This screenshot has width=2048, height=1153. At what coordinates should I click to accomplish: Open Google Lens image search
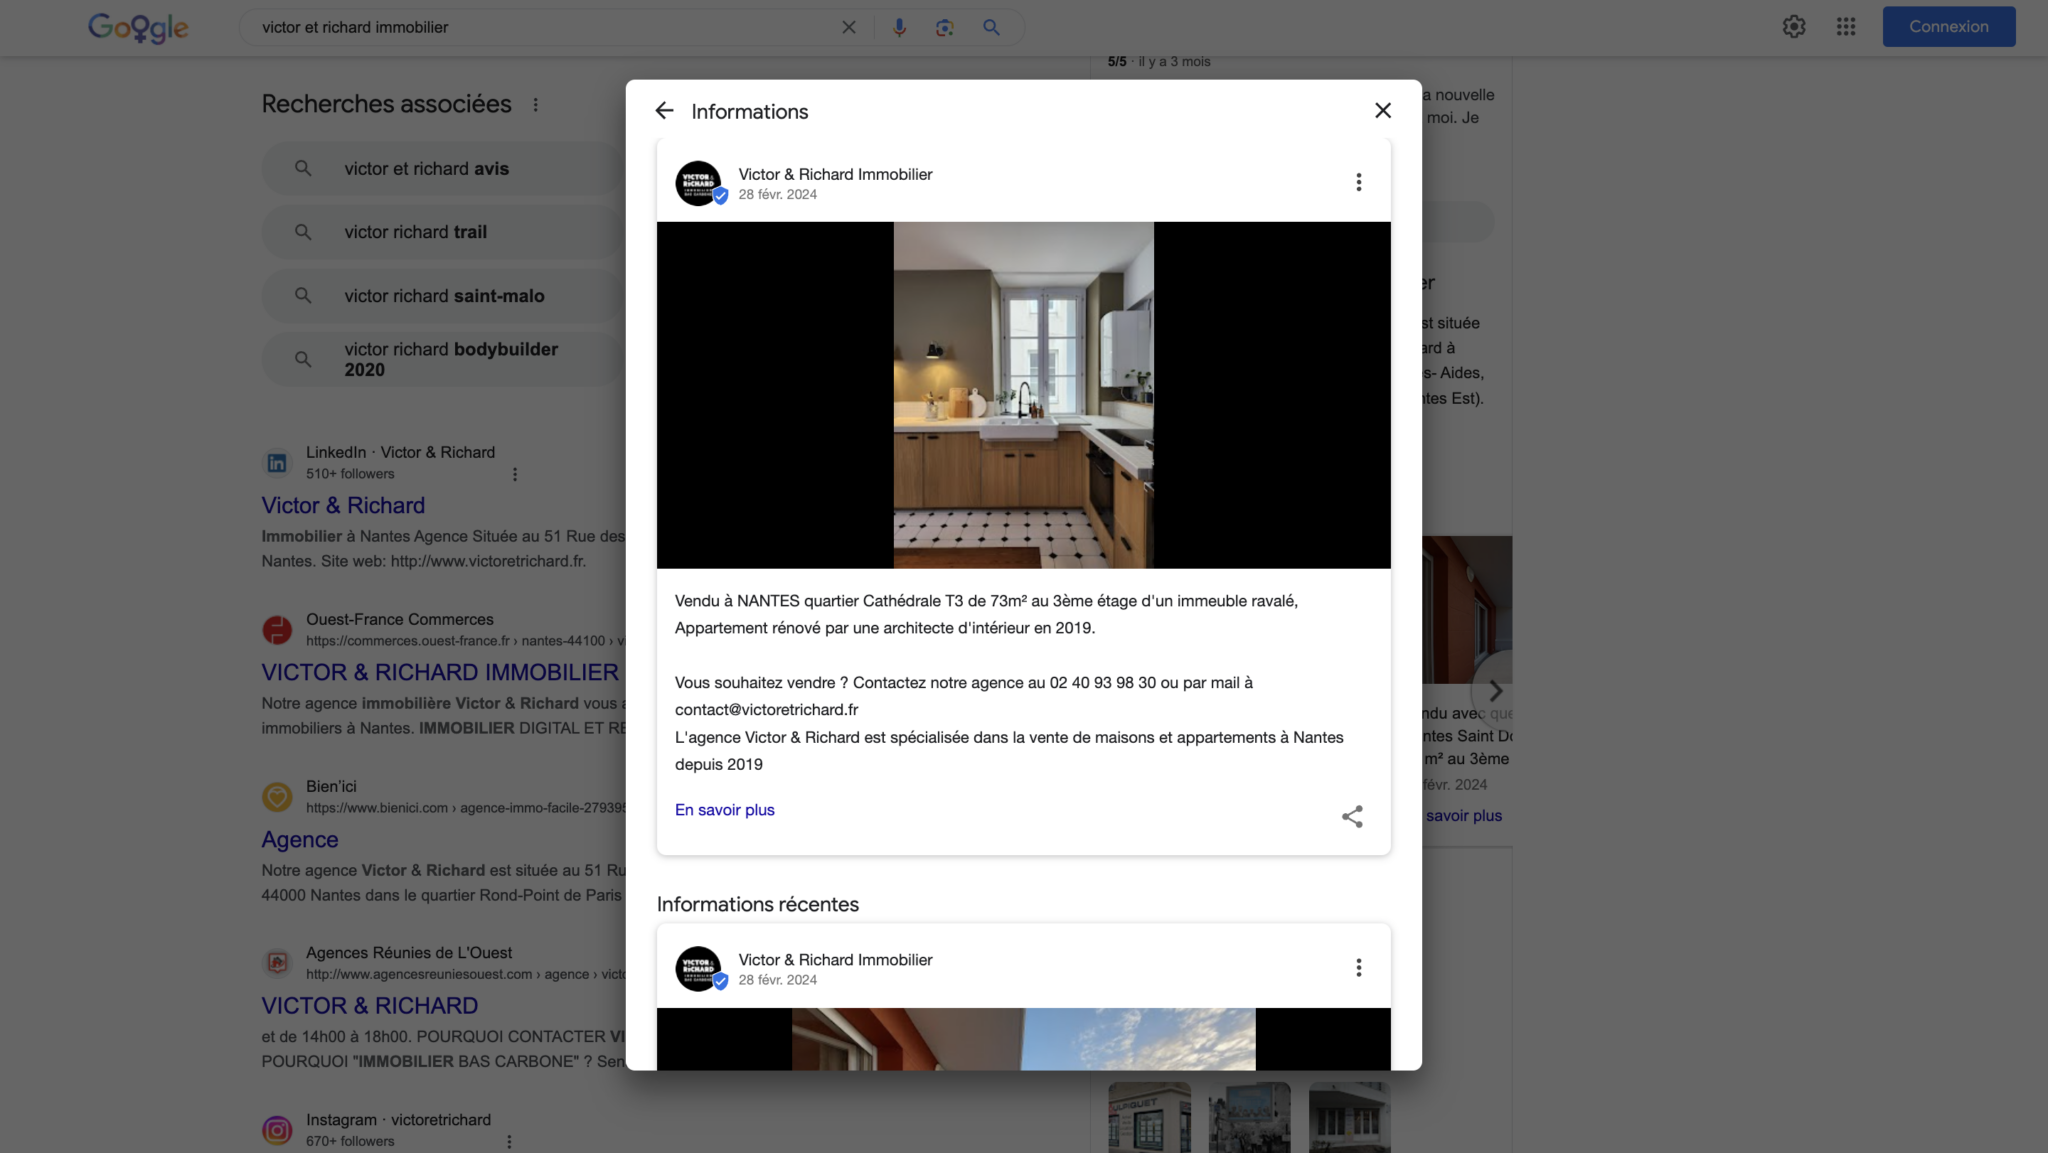click(944, 27)
